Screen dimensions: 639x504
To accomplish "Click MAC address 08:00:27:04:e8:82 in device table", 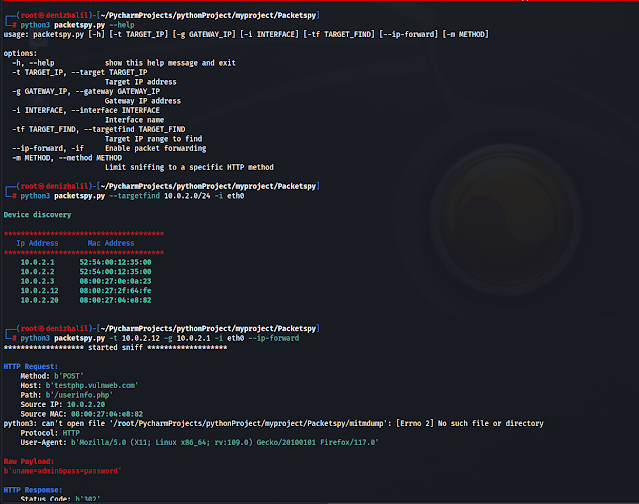I will click(115, 300).
